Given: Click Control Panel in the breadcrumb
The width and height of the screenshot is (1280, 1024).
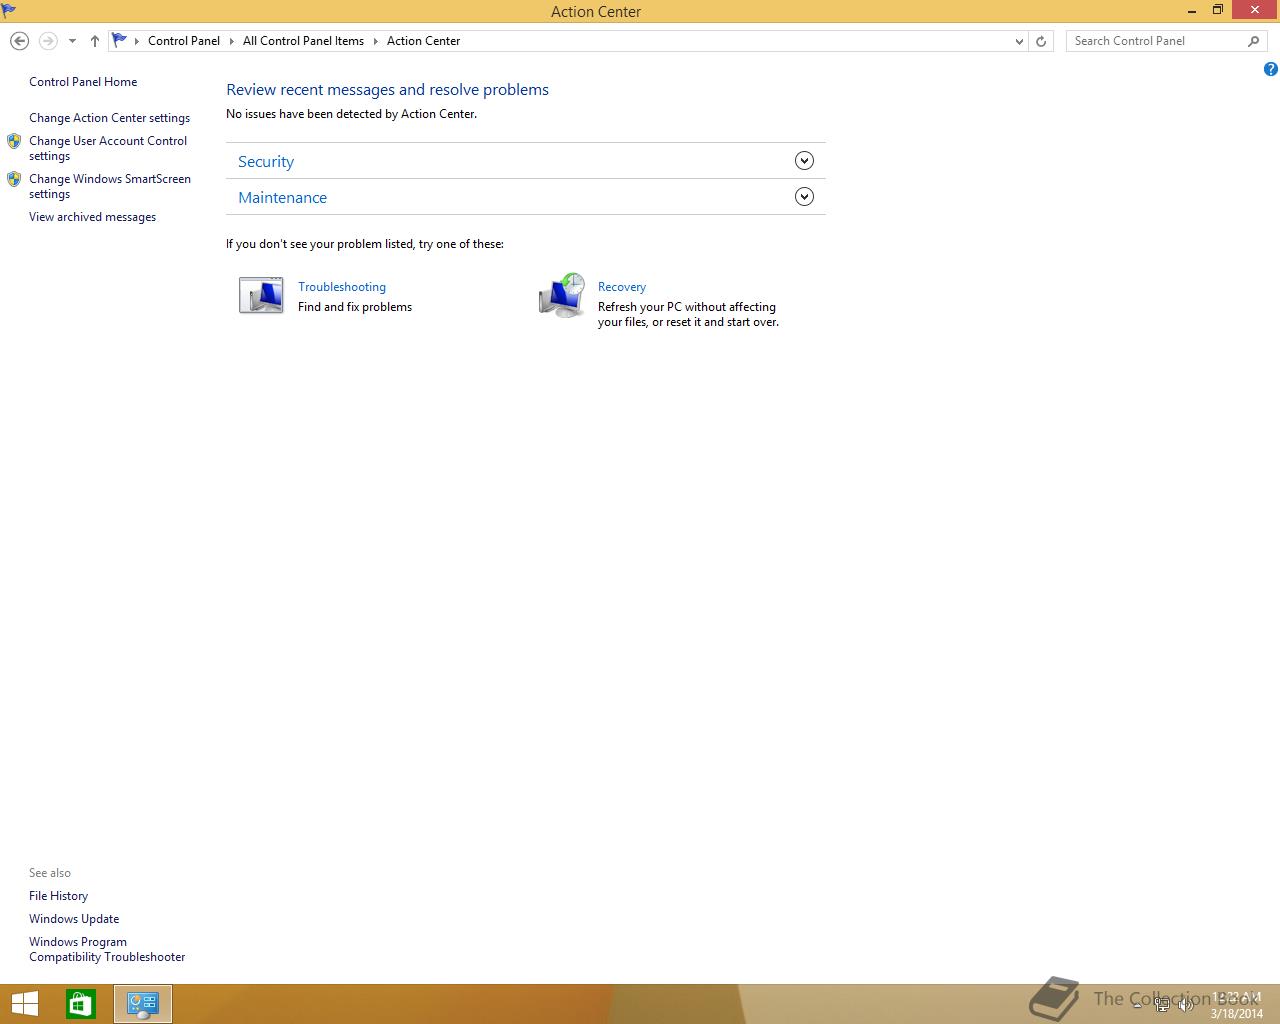Looking at the screenshot, I should coord(184,41).
